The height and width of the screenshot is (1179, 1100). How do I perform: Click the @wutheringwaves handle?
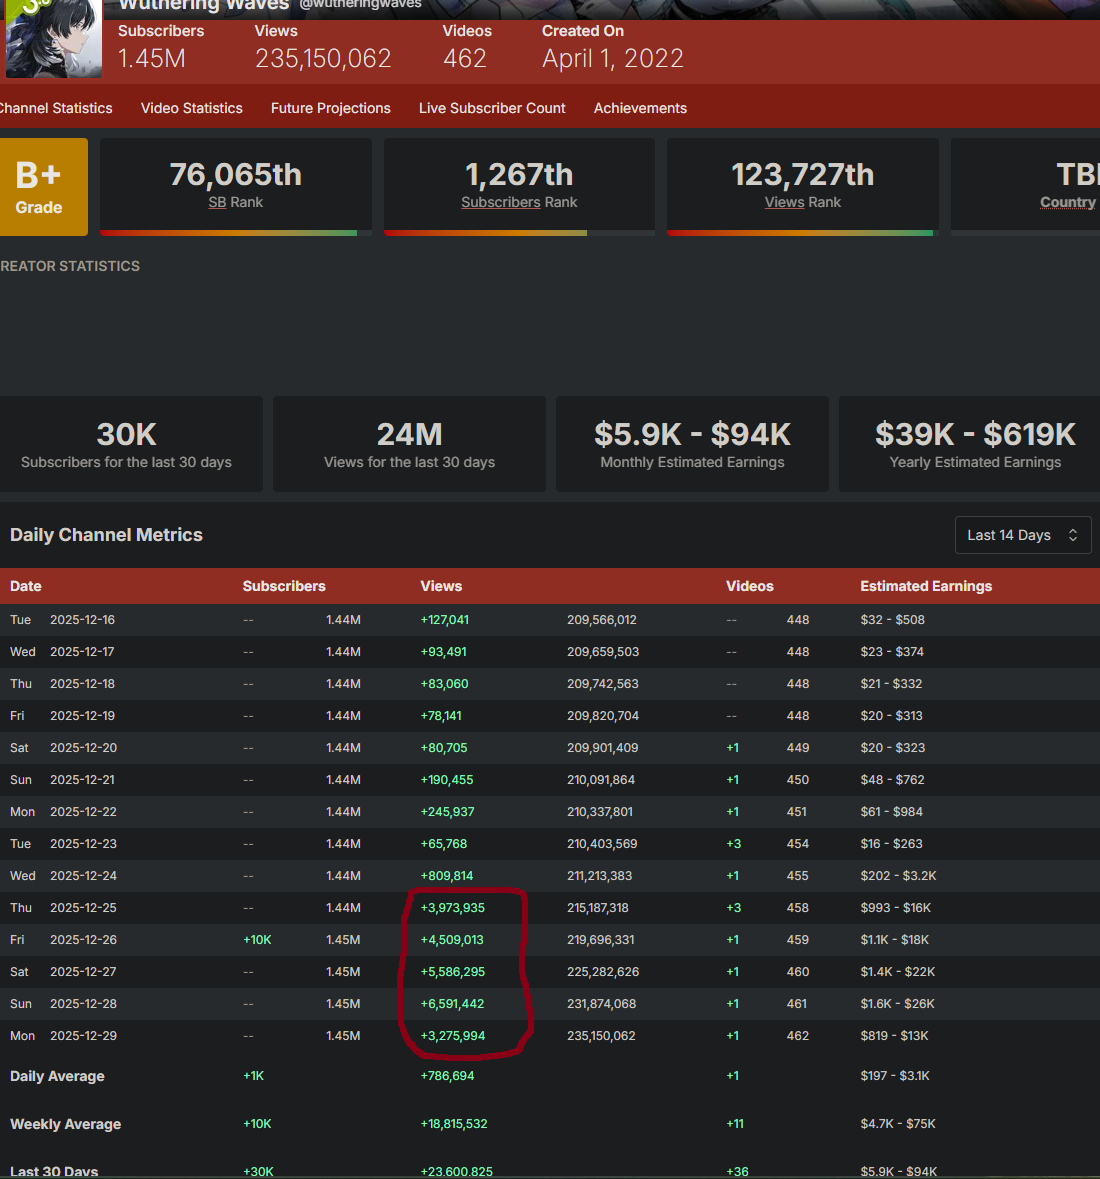click(x=360, y=5)
